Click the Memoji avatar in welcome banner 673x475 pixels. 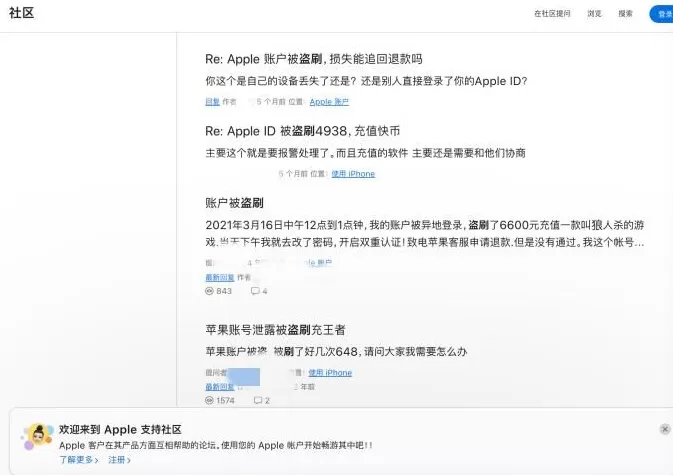(38, 436)
